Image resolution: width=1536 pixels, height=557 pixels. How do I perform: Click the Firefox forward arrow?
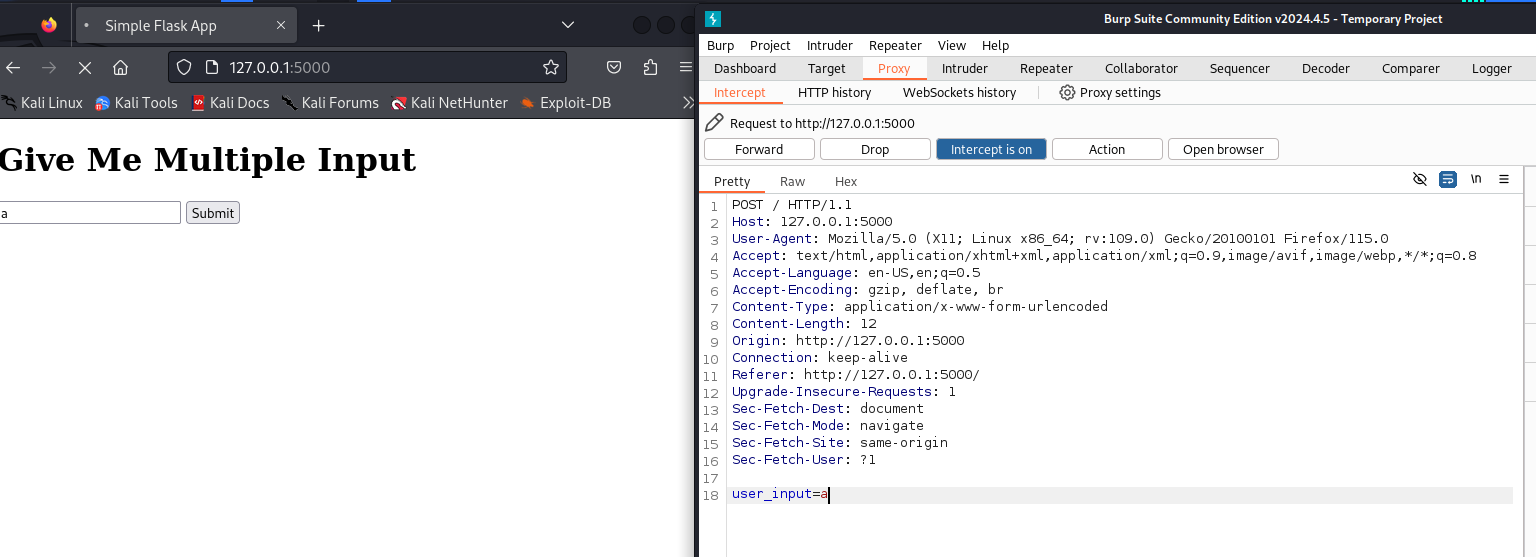(49, 67)
